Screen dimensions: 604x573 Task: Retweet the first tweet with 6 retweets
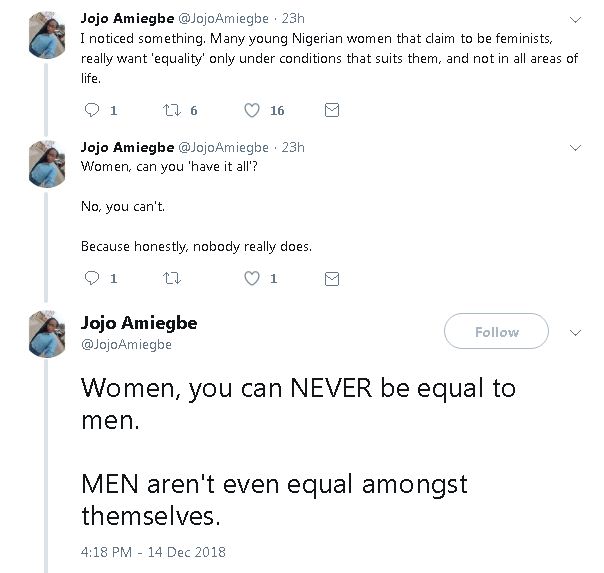point(171,110)
